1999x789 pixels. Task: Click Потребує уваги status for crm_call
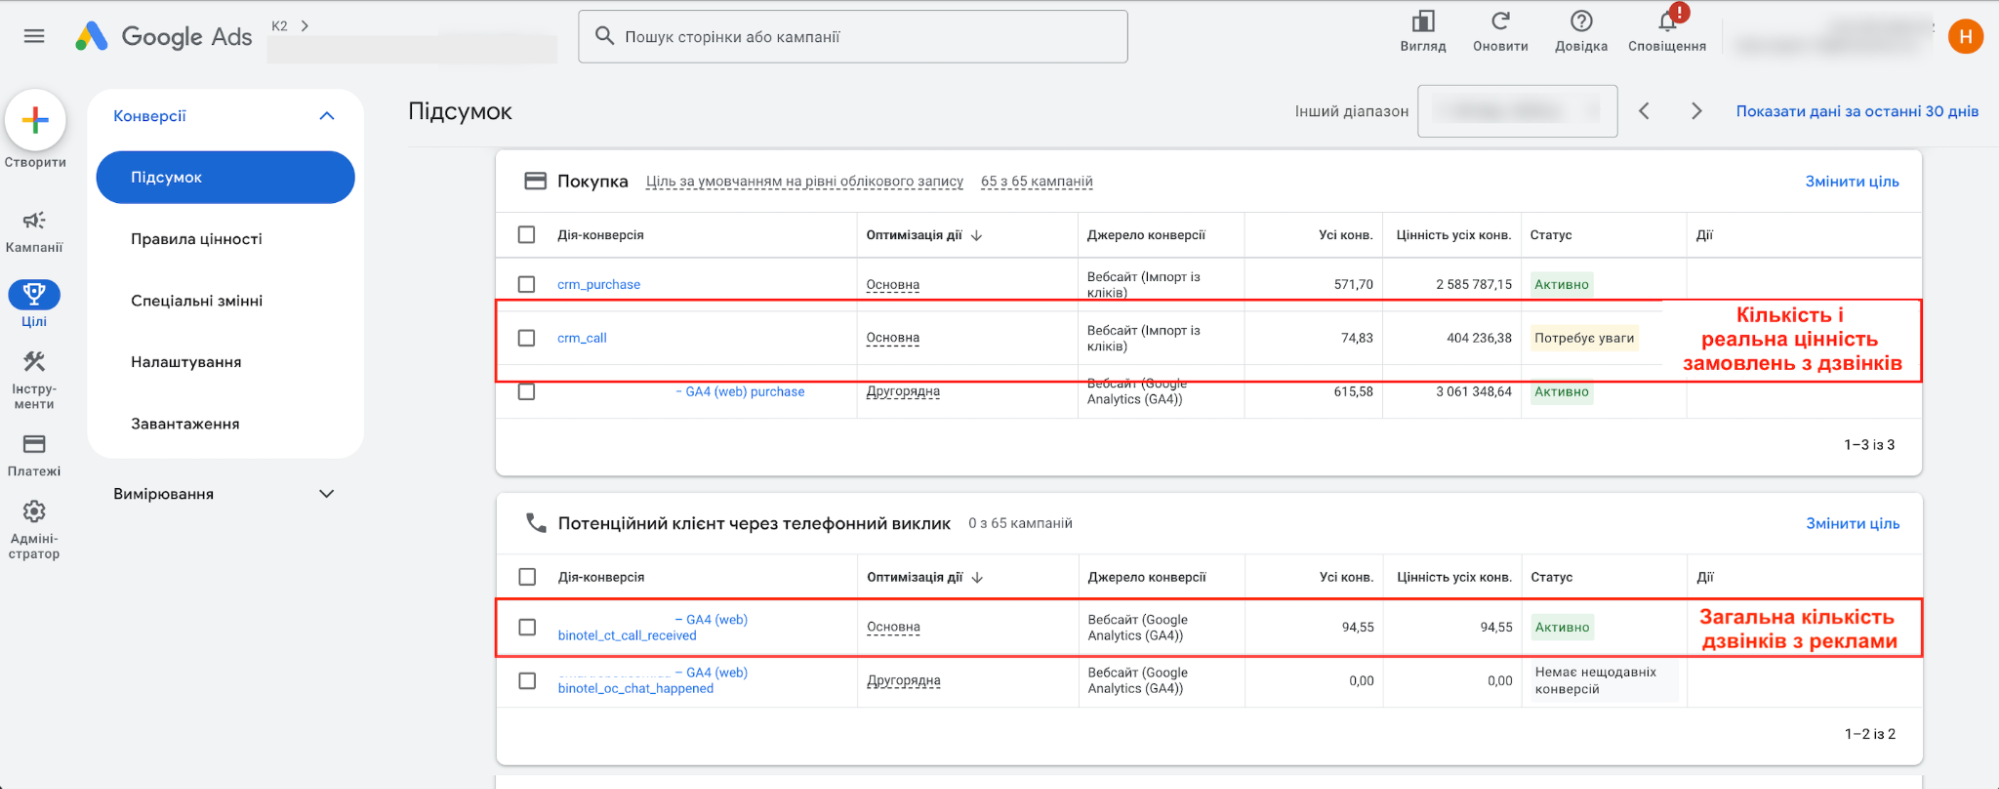[x=1584, y=338]
